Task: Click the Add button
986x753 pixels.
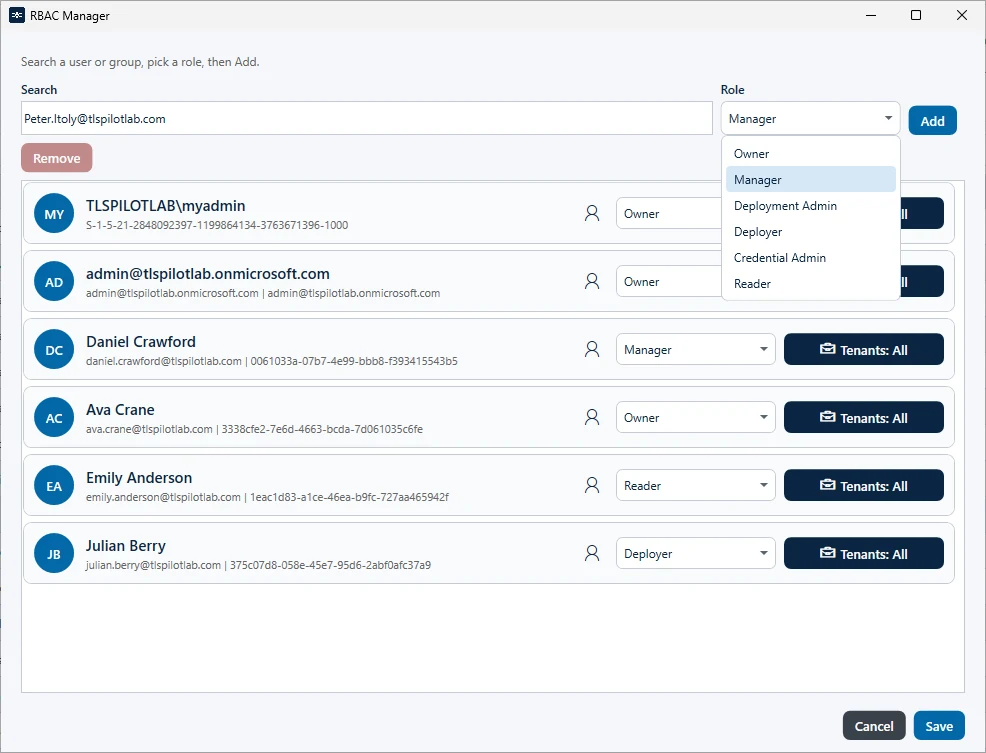Action: pos(932,120)
